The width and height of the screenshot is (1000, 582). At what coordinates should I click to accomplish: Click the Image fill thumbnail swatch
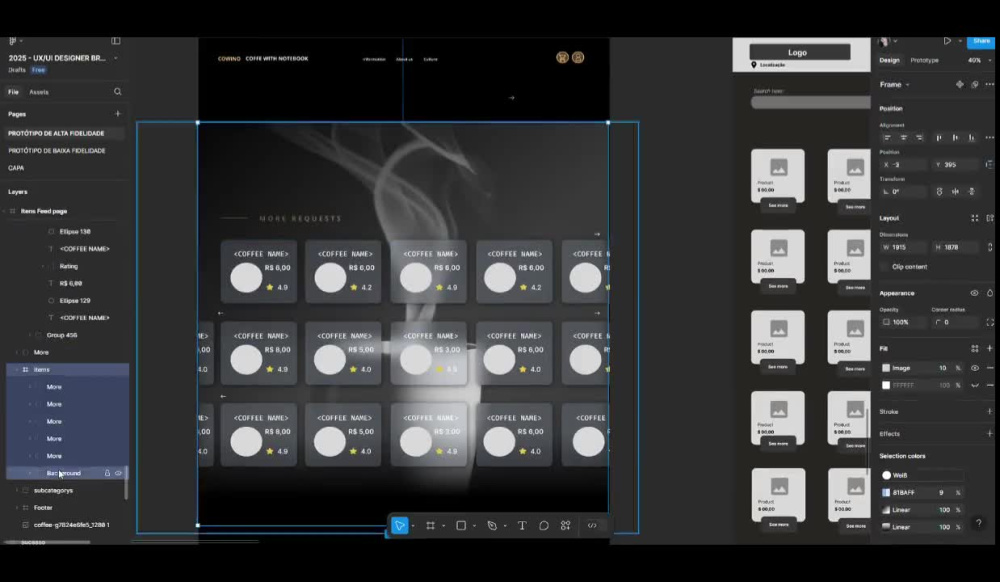point(886,368)
